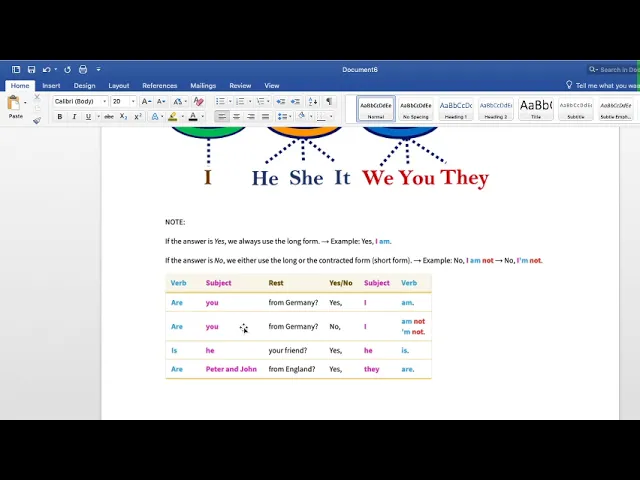Switch to the Insert tab
Image resolution: width=640 pixels, height=480 pixels.
point(51,86)
